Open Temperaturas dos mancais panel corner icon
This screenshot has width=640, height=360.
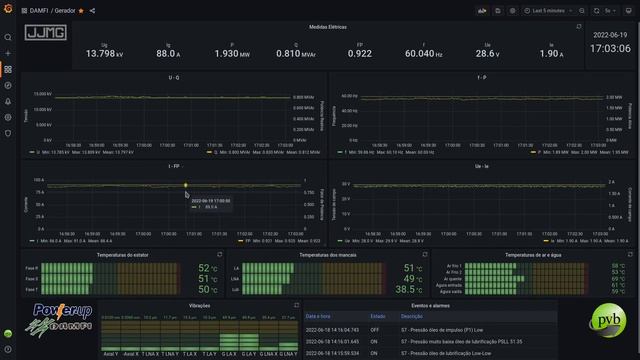tap(425, 255)
